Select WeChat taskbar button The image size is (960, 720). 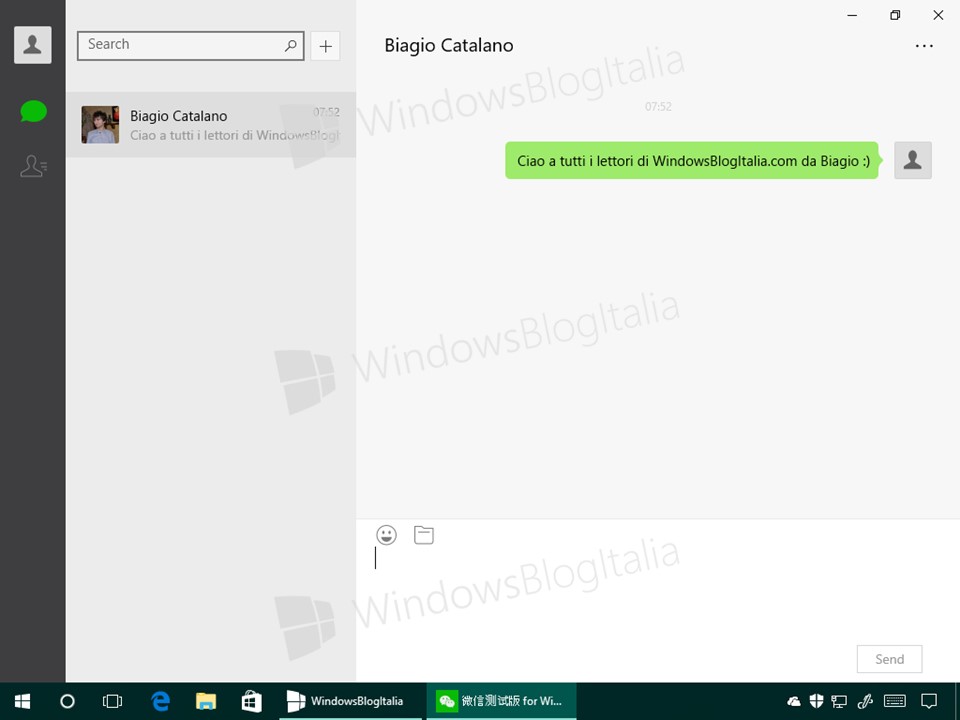(501, 701)
